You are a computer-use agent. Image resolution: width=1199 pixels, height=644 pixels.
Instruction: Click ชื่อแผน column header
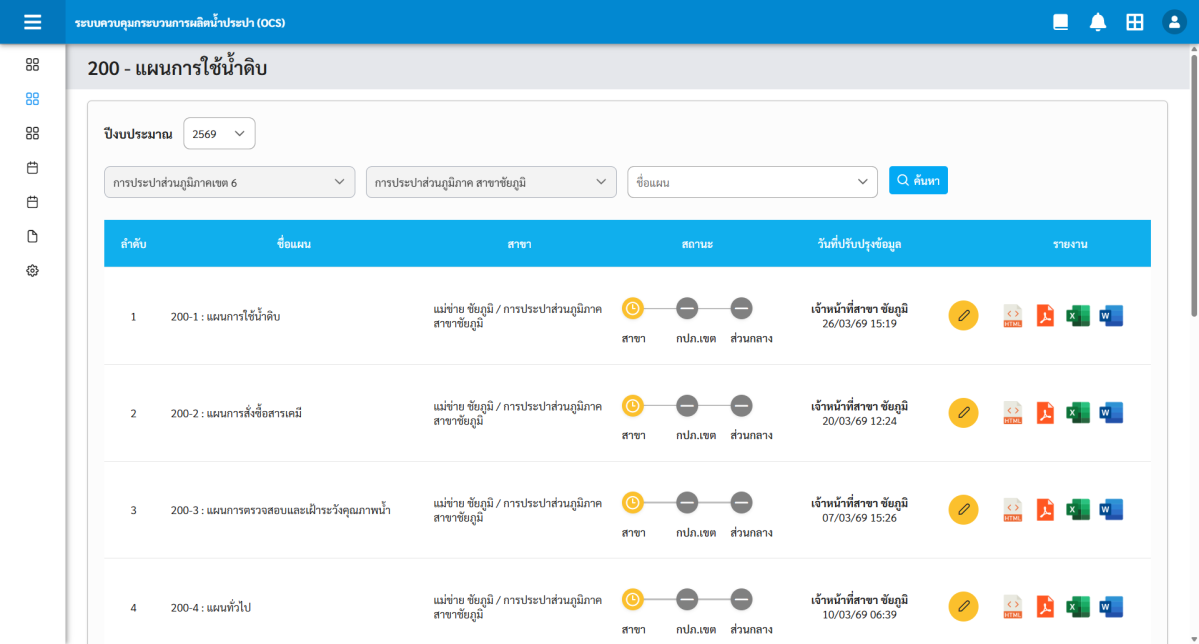pyautogui.click(x=294, y=244)
